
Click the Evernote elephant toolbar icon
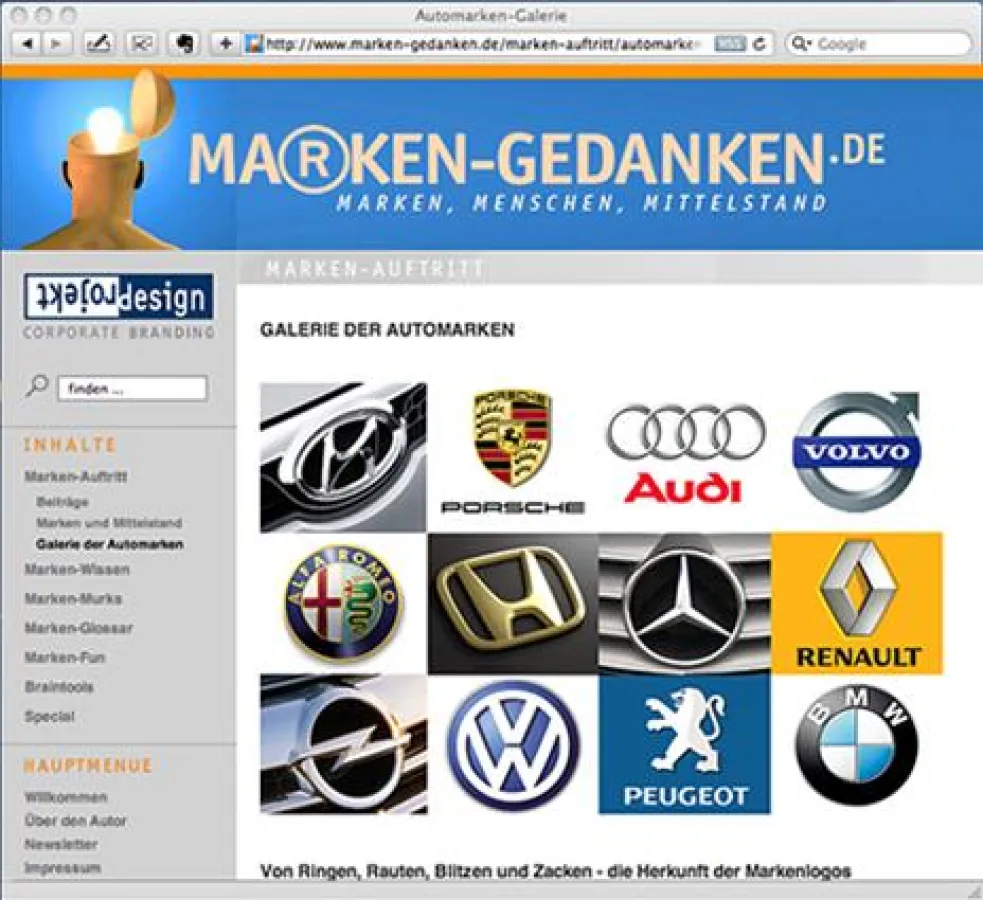tap(183, 44)
